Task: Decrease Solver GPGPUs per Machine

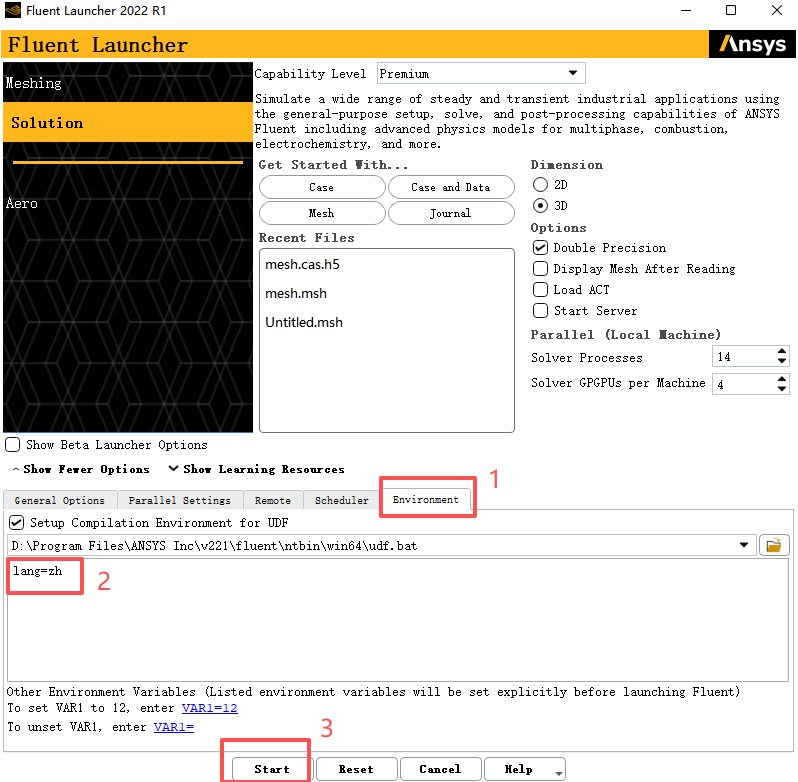Action: (x=782, y=389)
